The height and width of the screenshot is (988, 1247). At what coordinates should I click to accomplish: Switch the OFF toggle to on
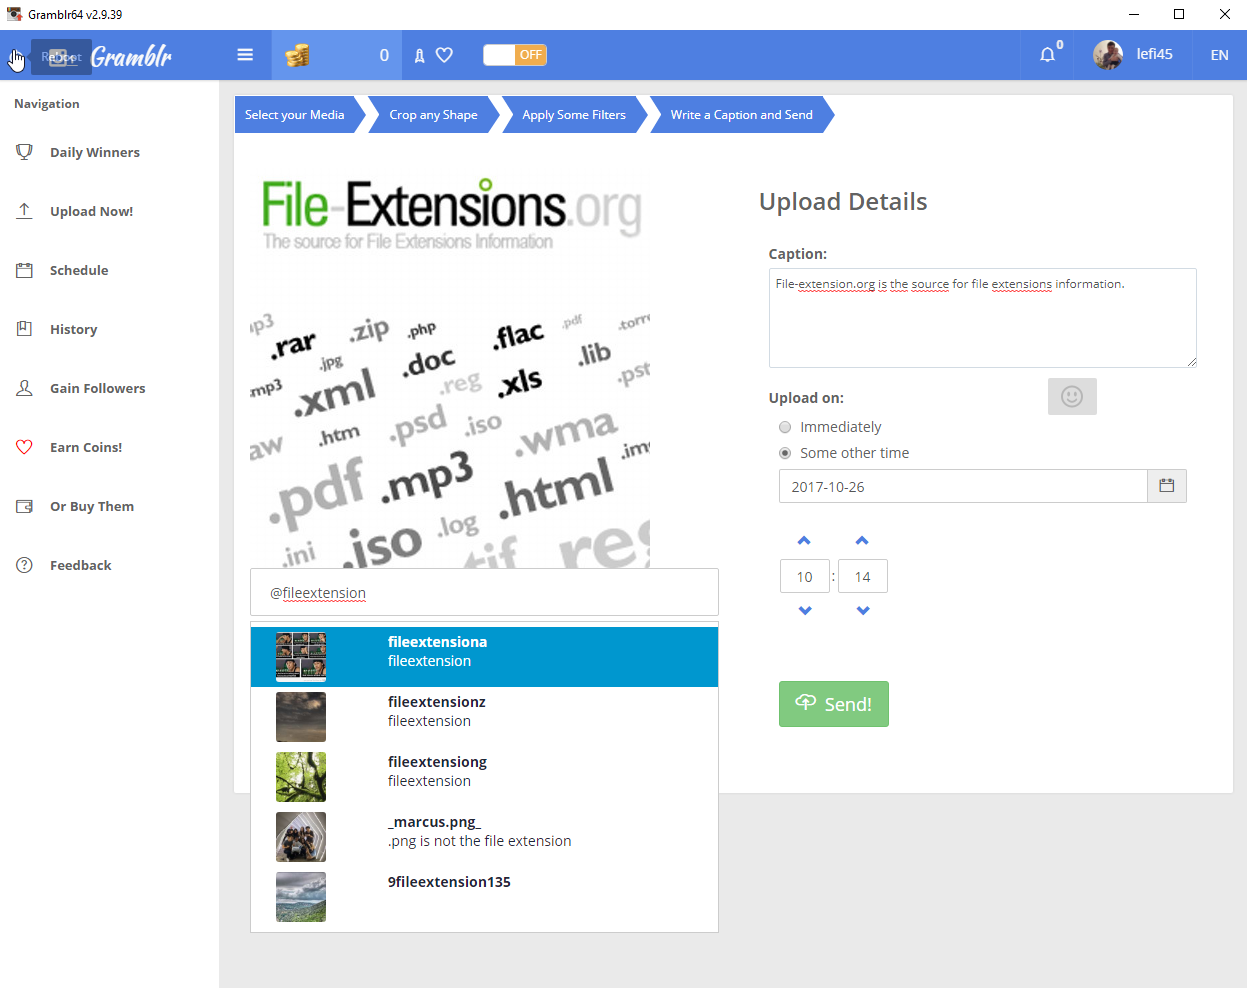coord(514,55)
